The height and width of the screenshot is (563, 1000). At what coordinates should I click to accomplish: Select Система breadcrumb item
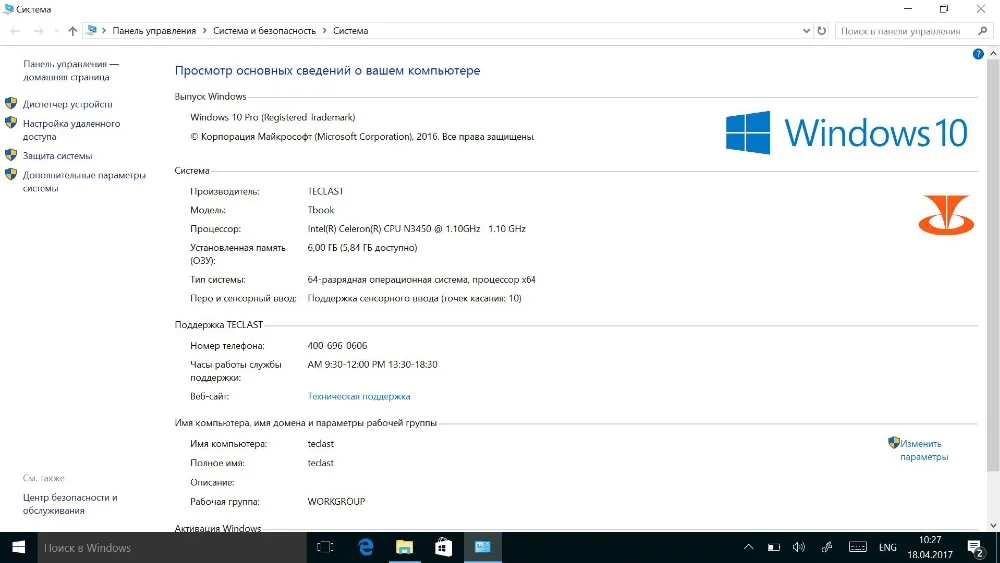click(x=350, y=31)
